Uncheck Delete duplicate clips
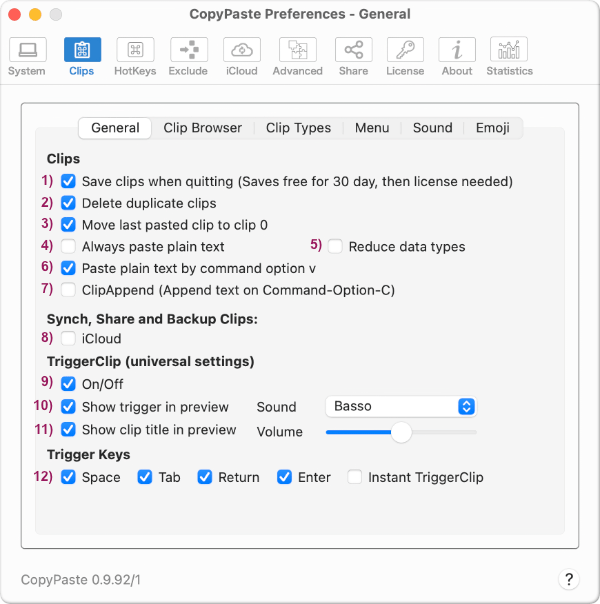This screenshot has width=600, height=604. (68, 203)
